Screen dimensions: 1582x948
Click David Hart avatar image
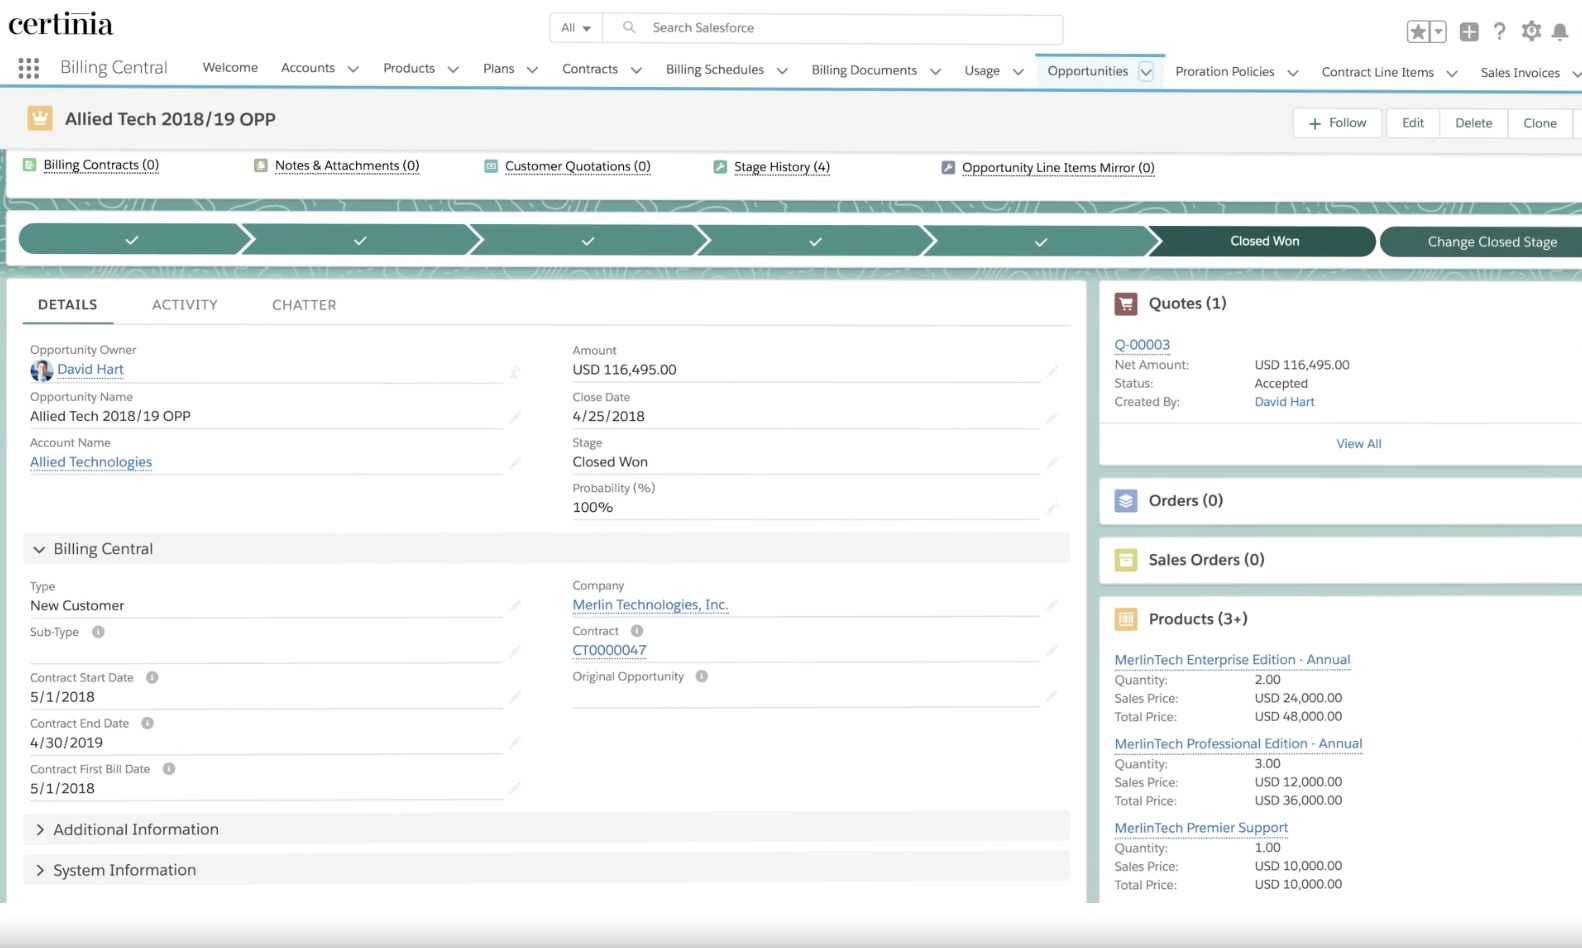click(41, 371)
